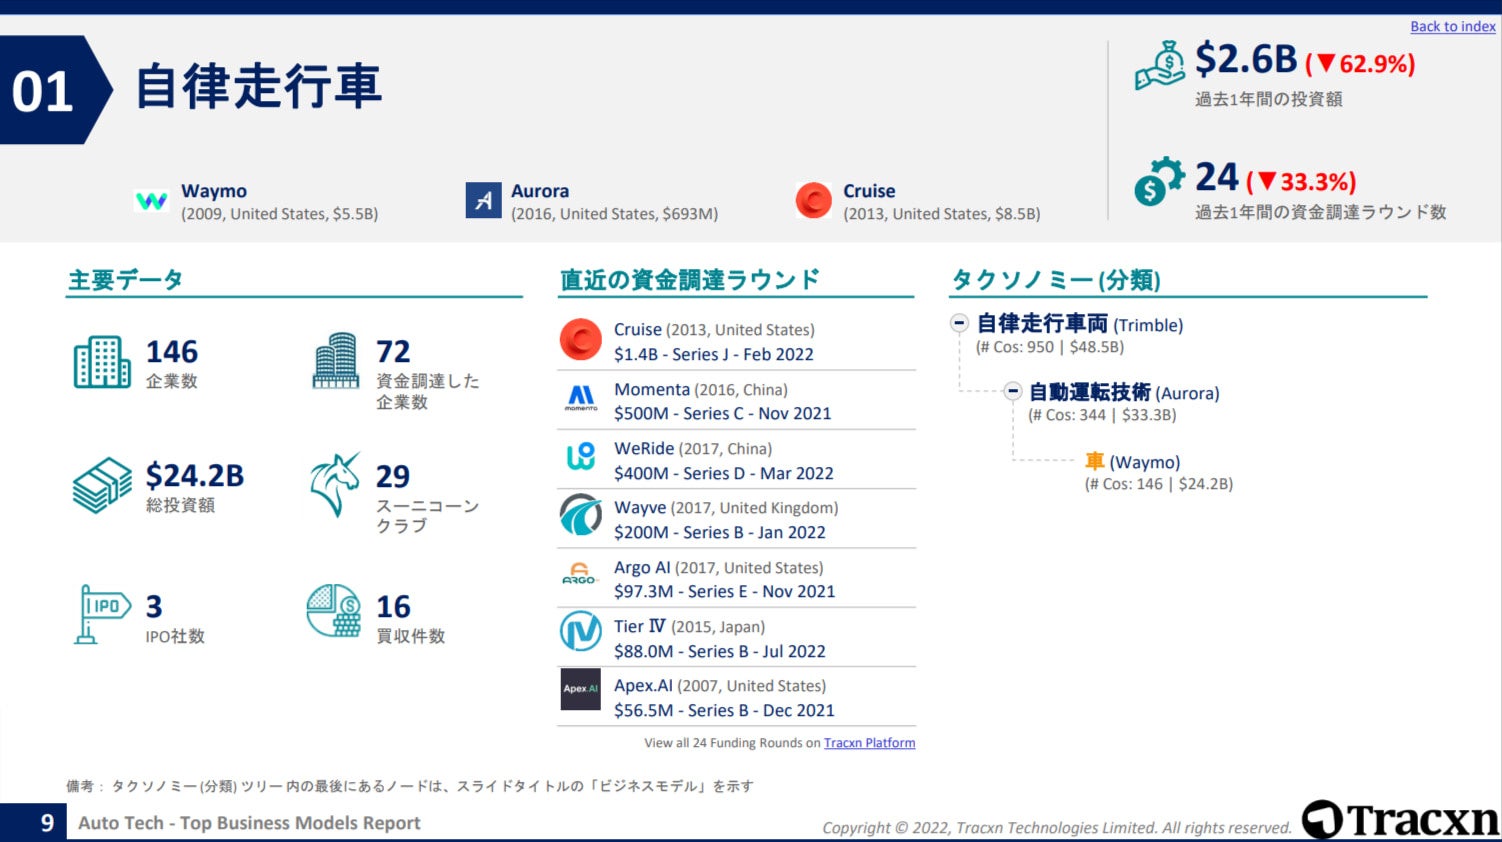
Task: Click the 72 funded companies count
Action: (393, 352)
